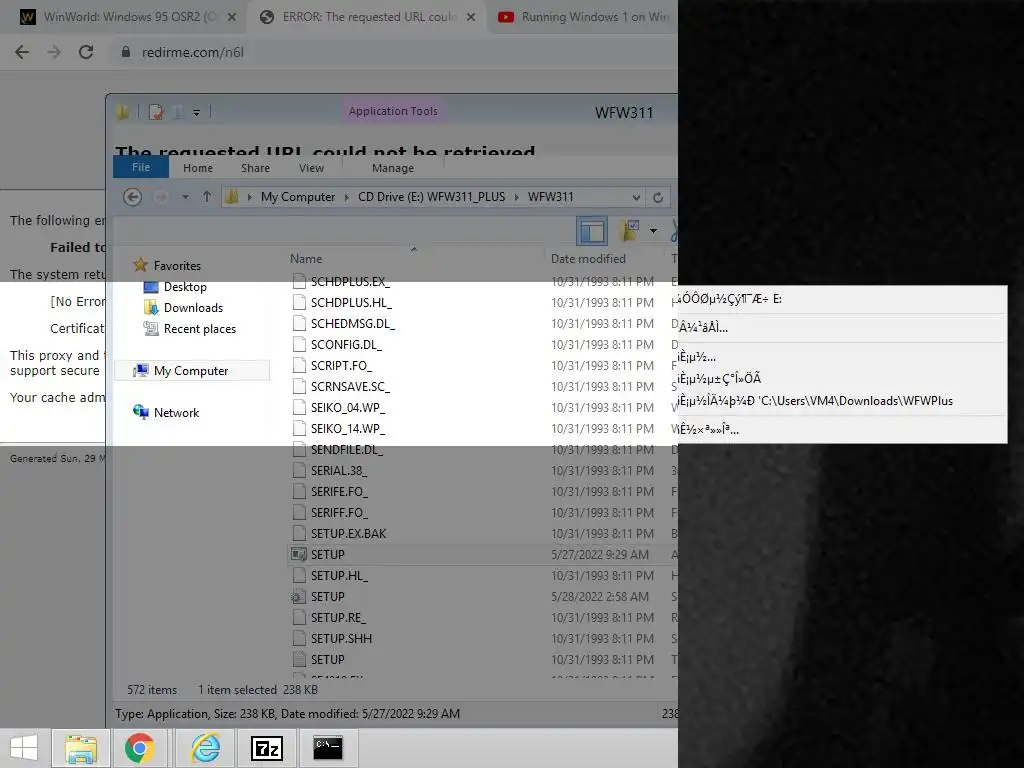Open the View ribbon tab
Viewport: 1024px width, 768px height.
312,168
